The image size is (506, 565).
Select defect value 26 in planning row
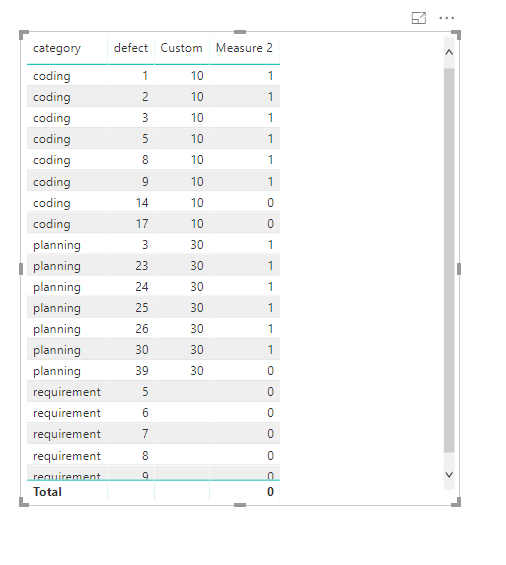pos(142,329)
